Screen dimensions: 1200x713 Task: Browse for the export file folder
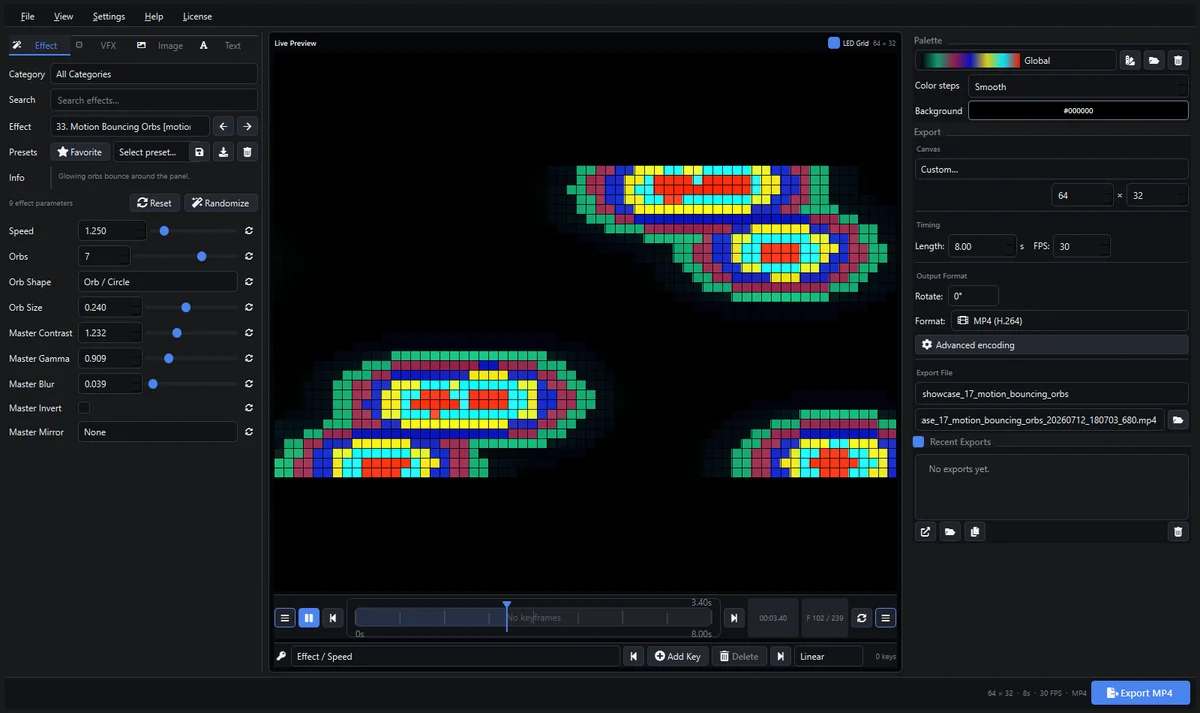1178,420
